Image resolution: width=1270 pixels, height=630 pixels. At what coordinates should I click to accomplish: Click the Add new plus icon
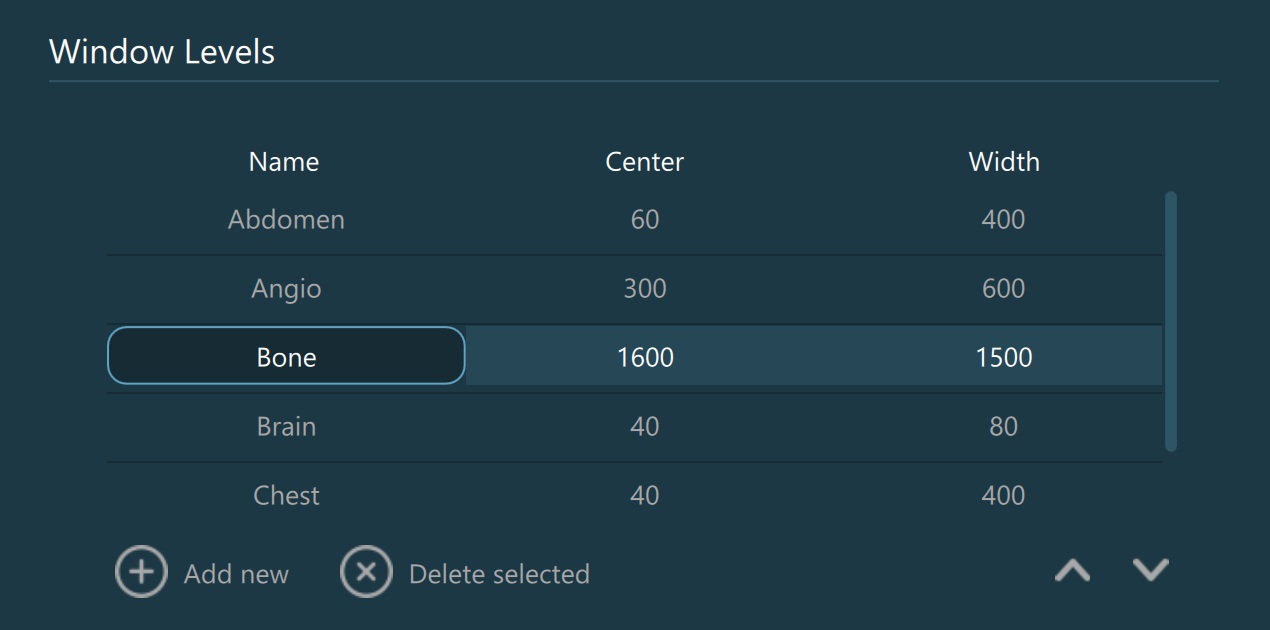[x=141, y=573]
